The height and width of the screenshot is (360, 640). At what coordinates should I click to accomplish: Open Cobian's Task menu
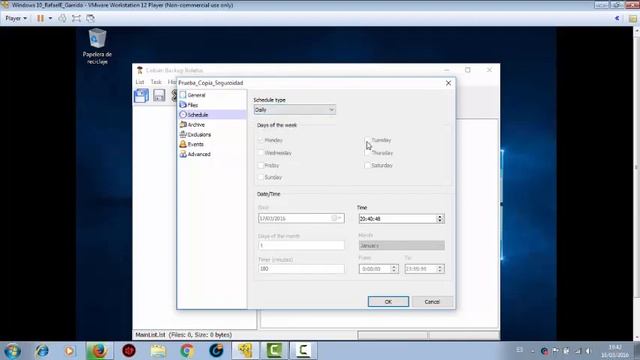point(156,82)
